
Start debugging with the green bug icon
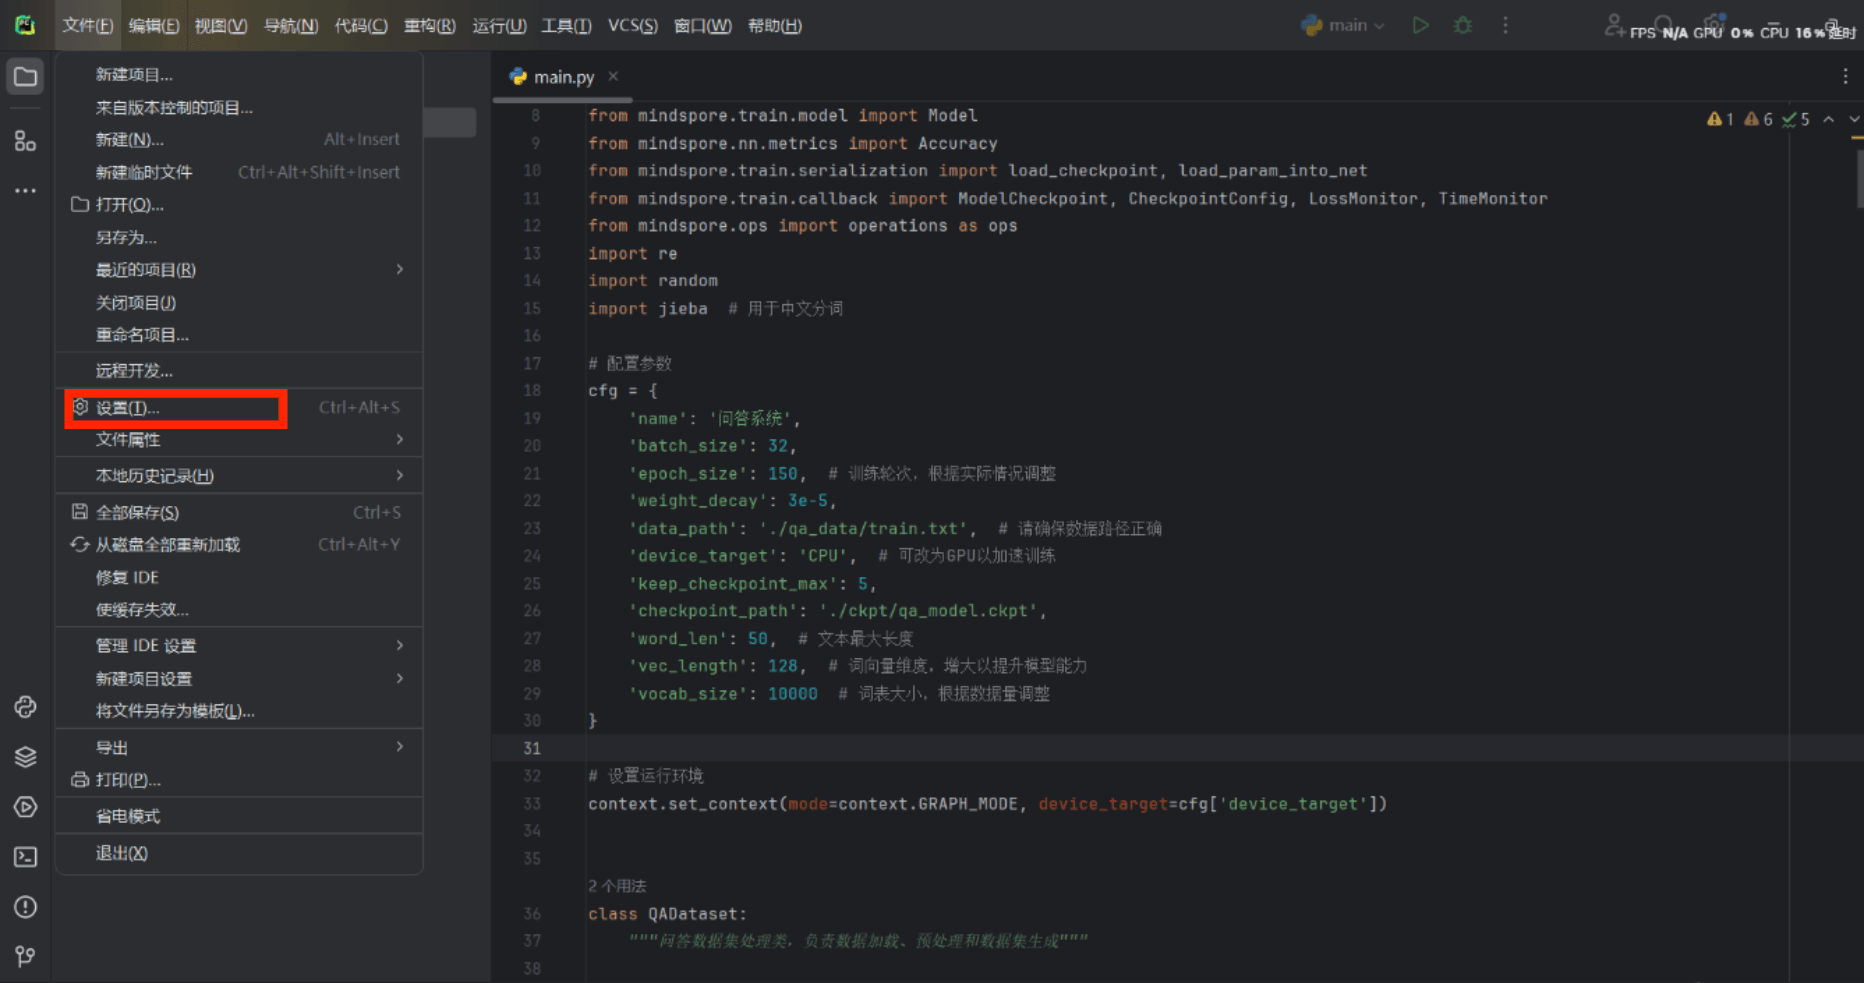[1462, 25]
